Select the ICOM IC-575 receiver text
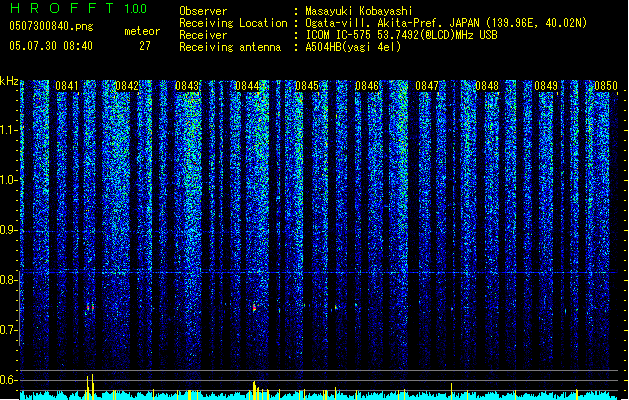 (x=402, y=35)
